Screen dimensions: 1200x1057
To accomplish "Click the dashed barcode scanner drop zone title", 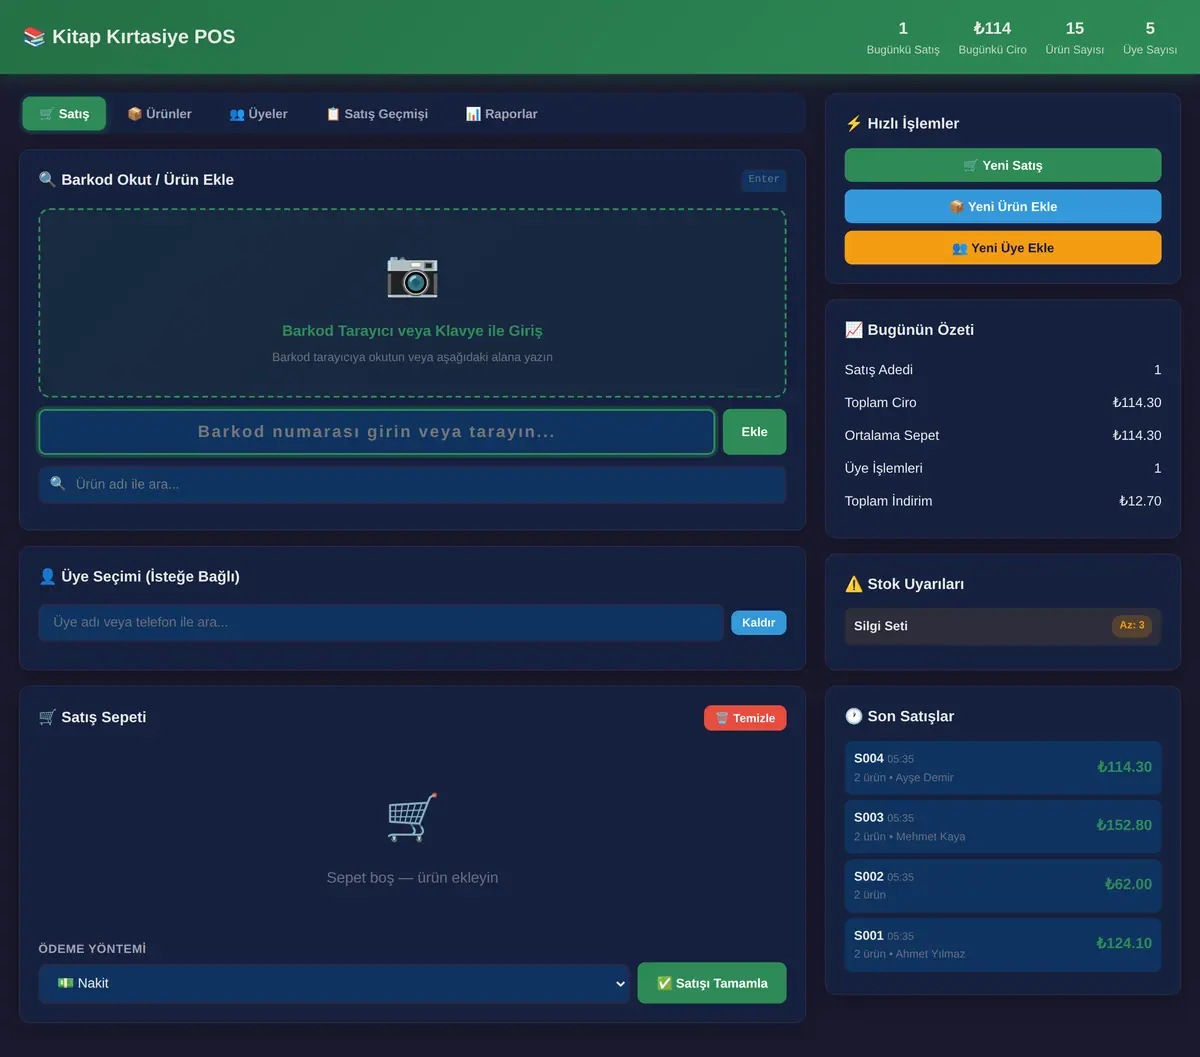I will [x=412, y=331].
